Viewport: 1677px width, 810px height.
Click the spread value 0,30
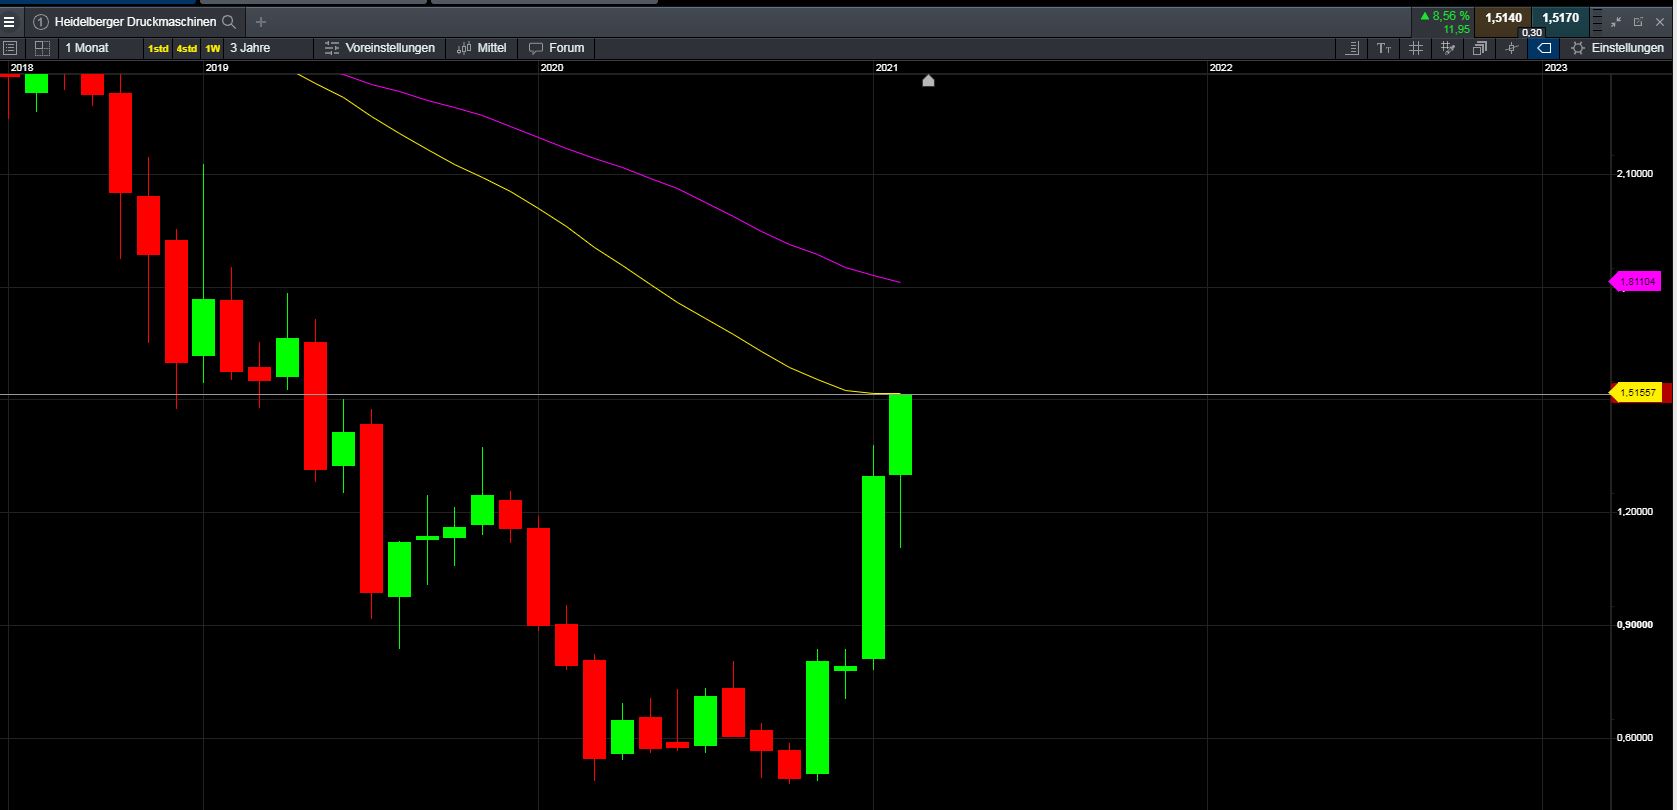(x=1531, y=33)
